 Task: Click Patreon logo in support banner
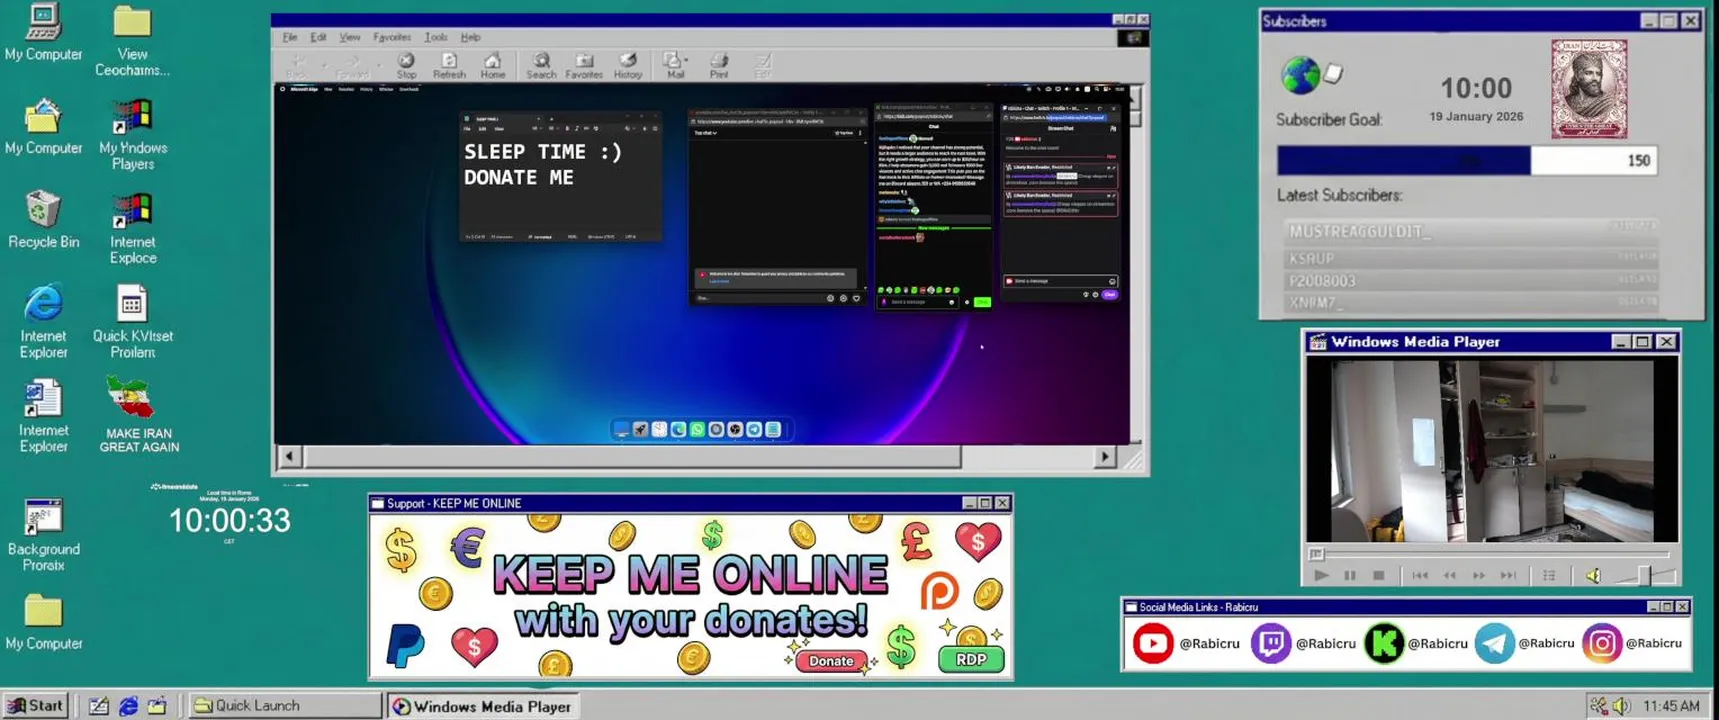click(x=939, y=591)
